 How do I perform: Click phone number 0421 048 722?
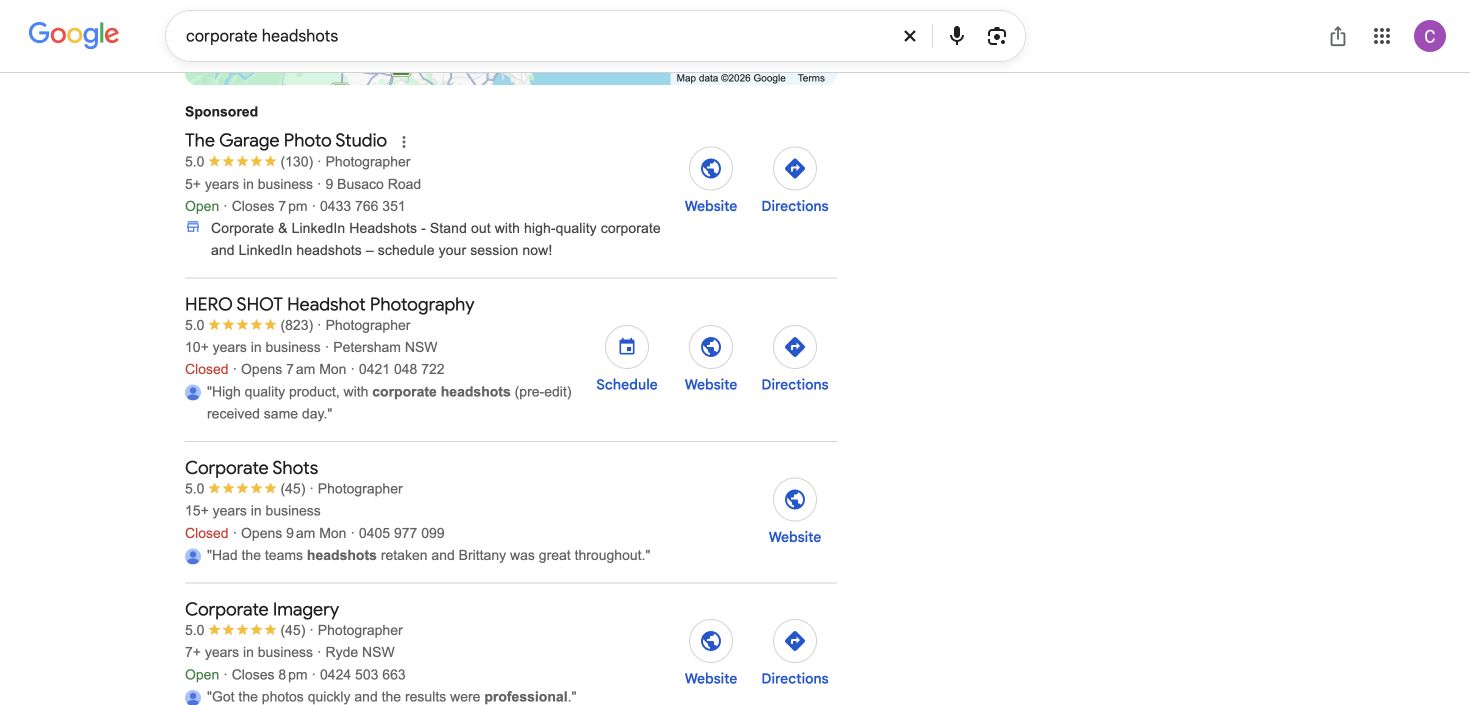(x=402, y=369)
